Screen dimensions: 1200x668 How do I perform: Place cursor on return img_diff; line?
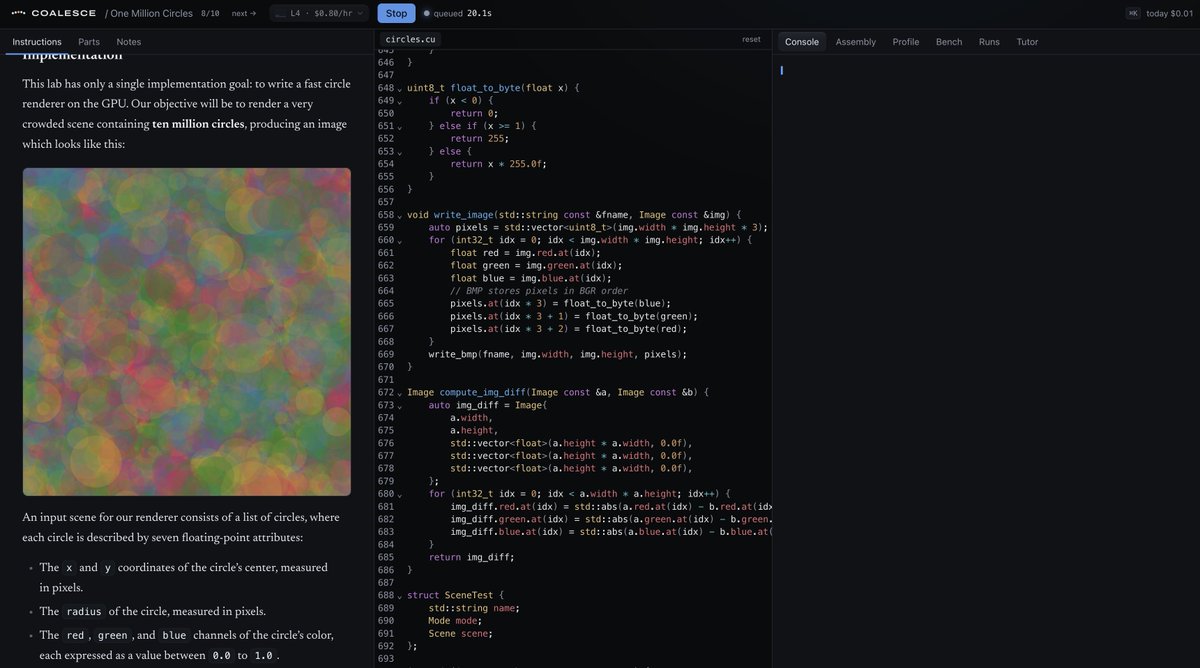[471, 557]
